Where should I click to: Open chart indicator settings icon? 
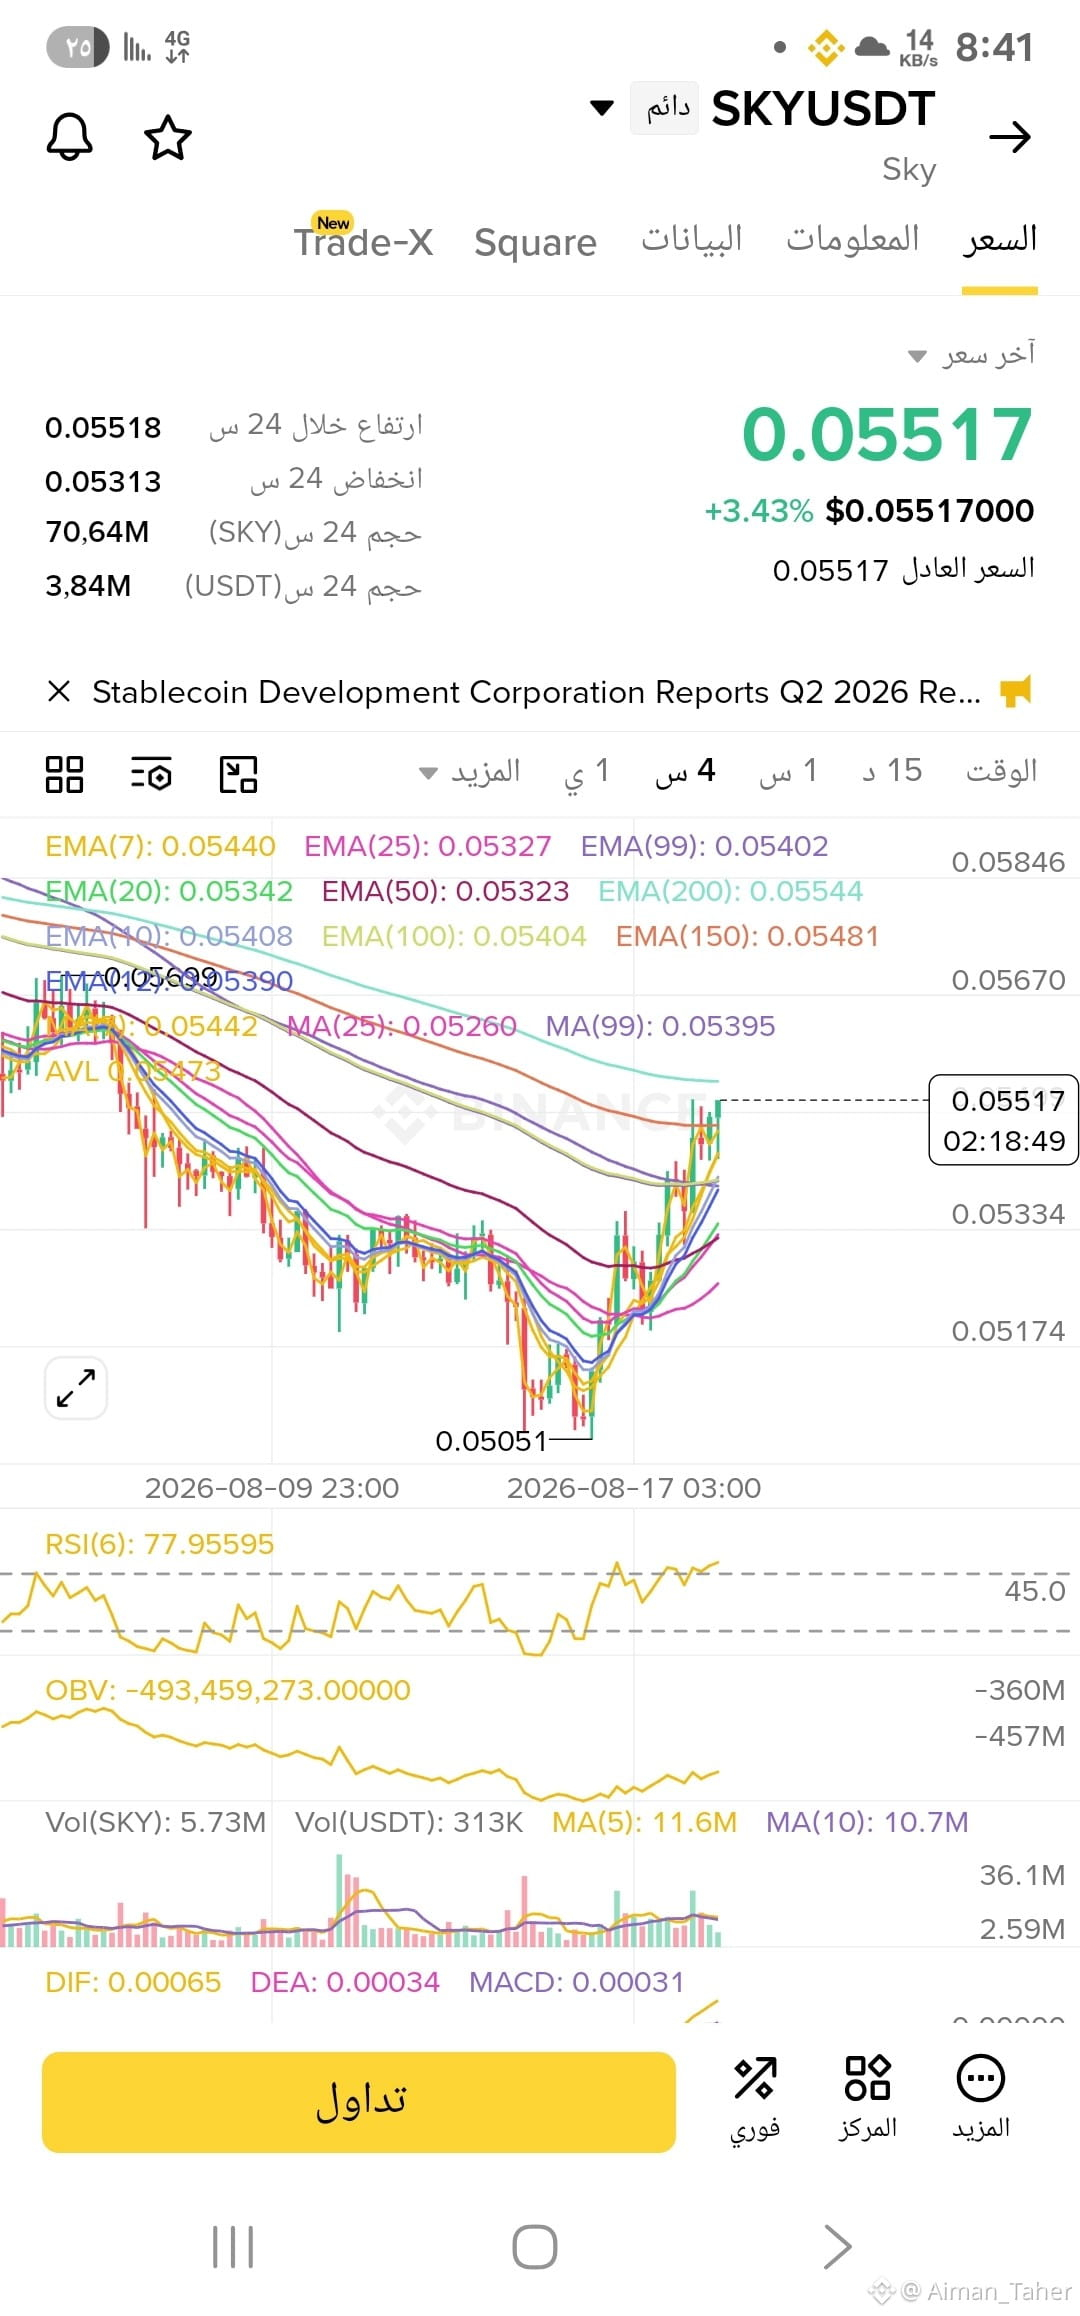152,774
